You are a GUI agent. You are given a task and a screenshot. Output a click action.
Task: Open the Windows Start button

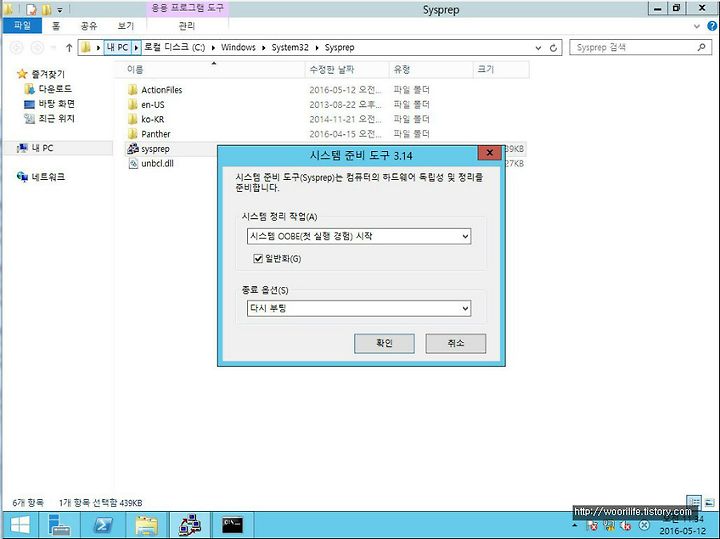20,525
